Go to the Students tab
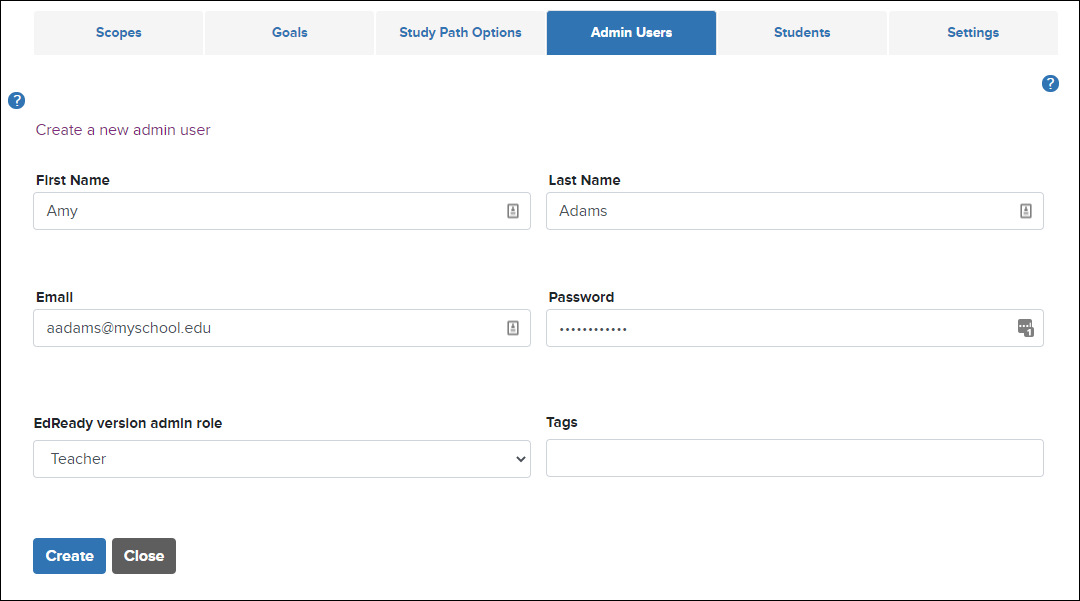This screenshot has width=1080, height=601. pos(802,32)
